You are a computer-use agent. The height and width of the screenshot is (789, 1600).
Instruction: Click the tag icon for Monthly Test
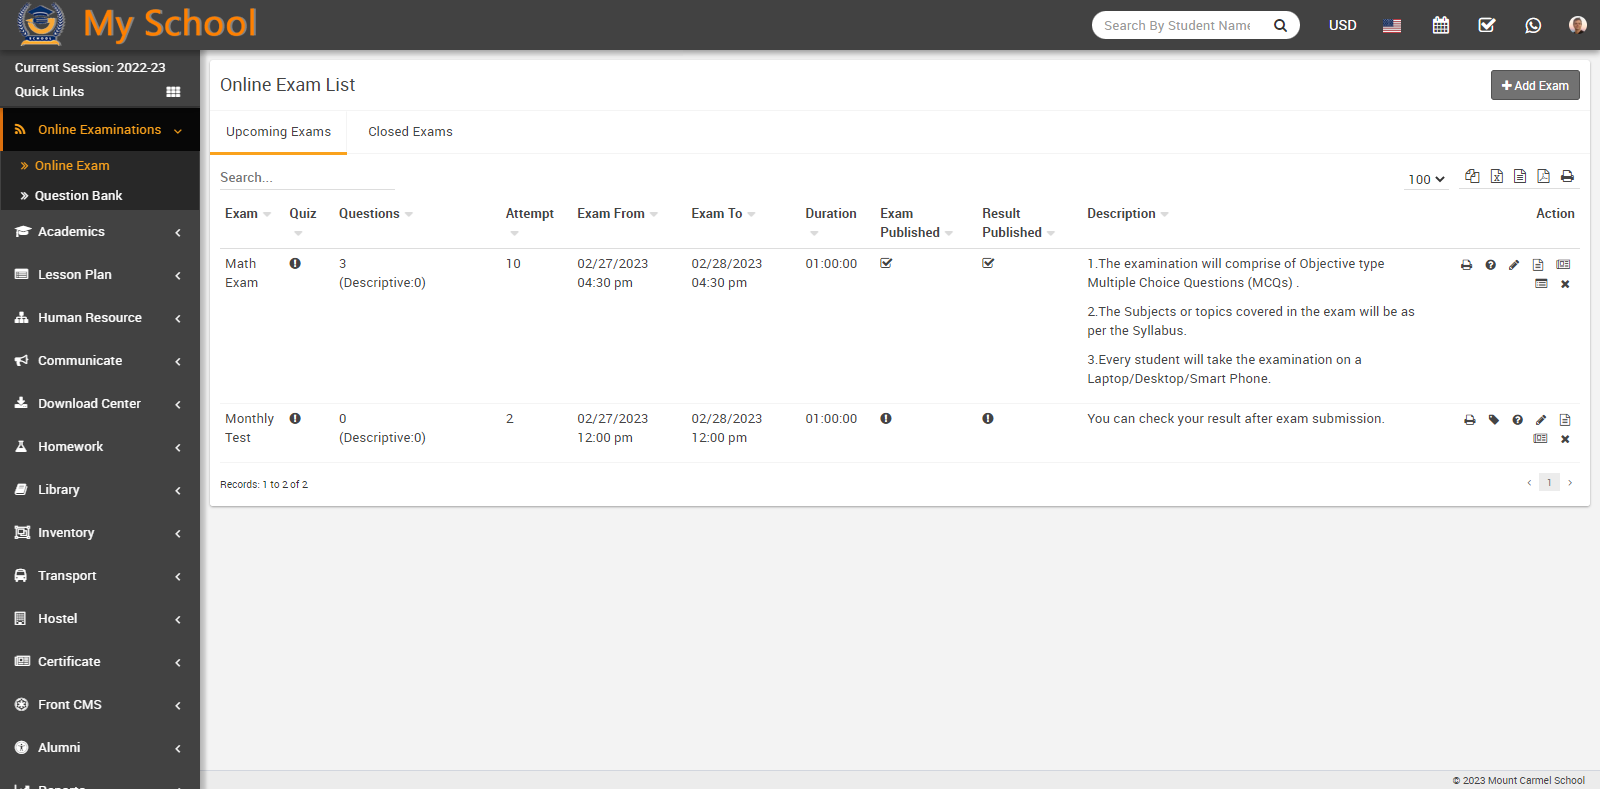click(1494, 420)
